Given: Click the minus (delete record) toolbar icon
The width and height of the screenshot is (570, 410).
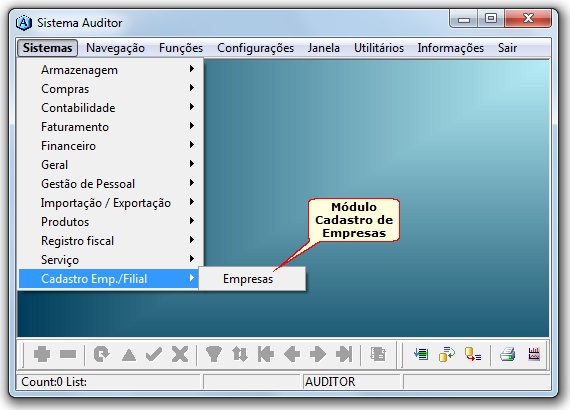Looking at the screenshot, I should click(68, 354).
